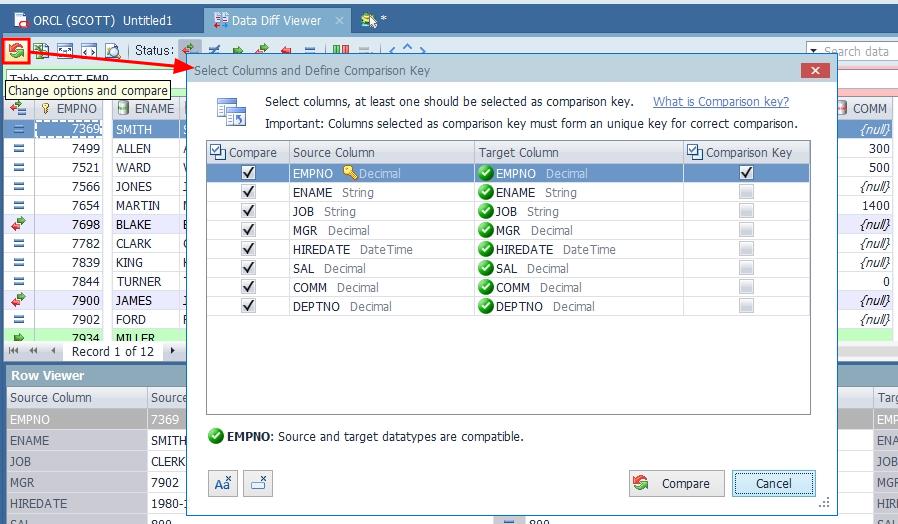Click Cancel to dismiss the dialog
The image size is (898, 524).
point(773,483)
